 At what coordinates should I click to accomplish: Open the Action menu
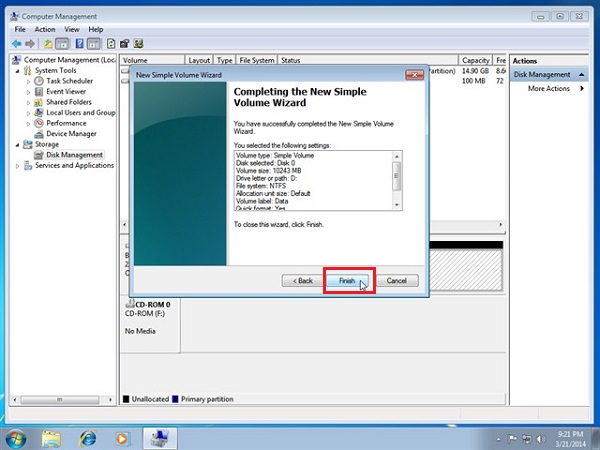[44, 29]
